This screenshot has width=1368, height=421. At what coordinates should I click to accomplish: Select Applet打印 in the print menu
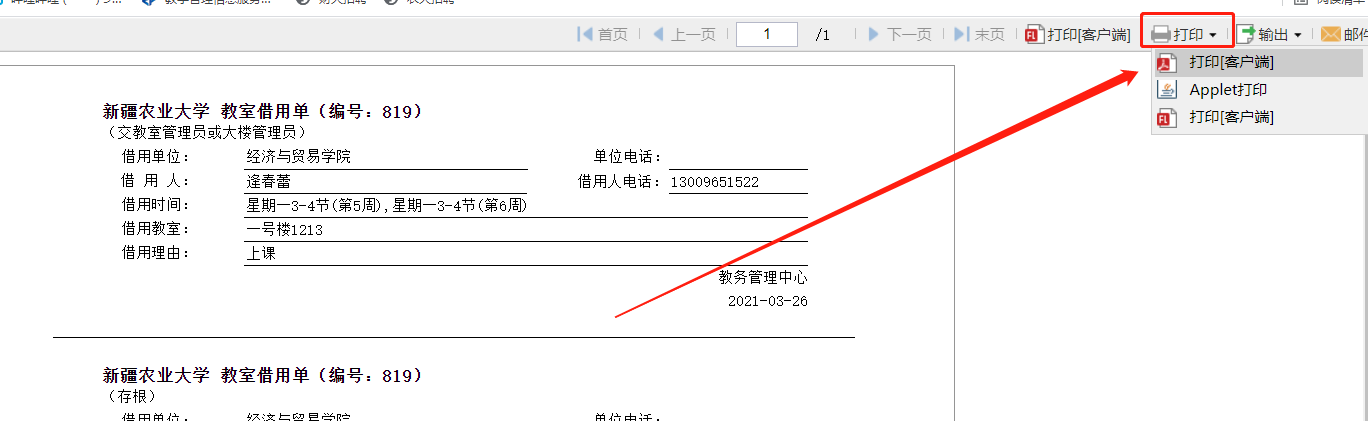(1228, 90)
